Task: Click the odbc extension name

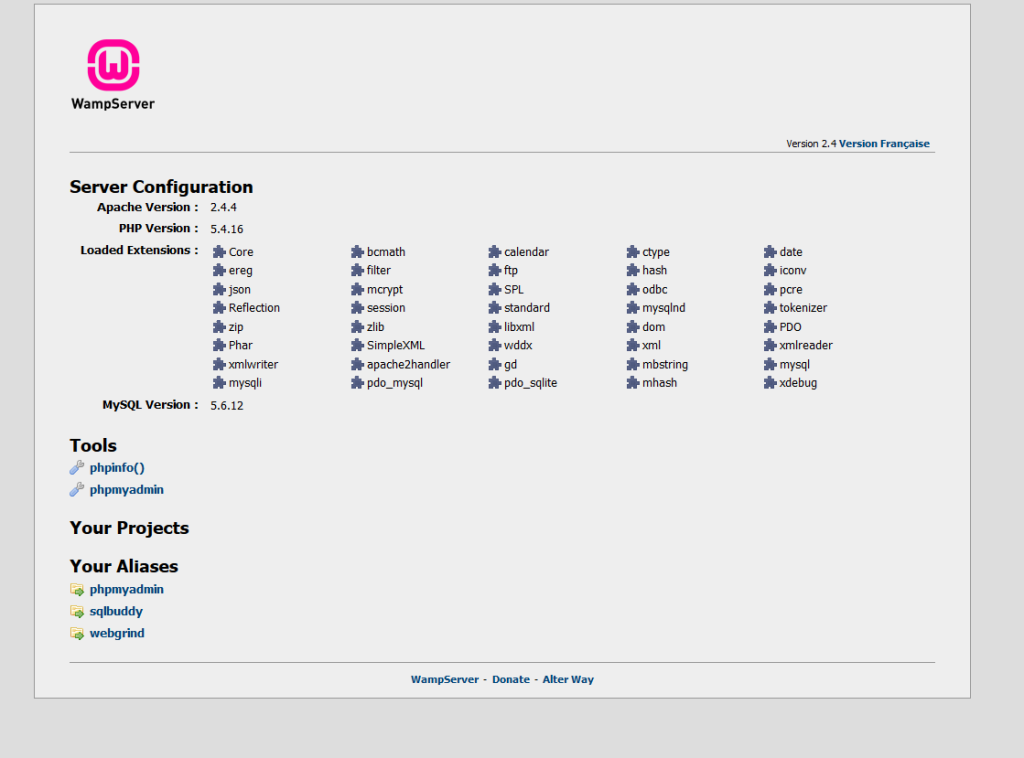Action: 655,289
